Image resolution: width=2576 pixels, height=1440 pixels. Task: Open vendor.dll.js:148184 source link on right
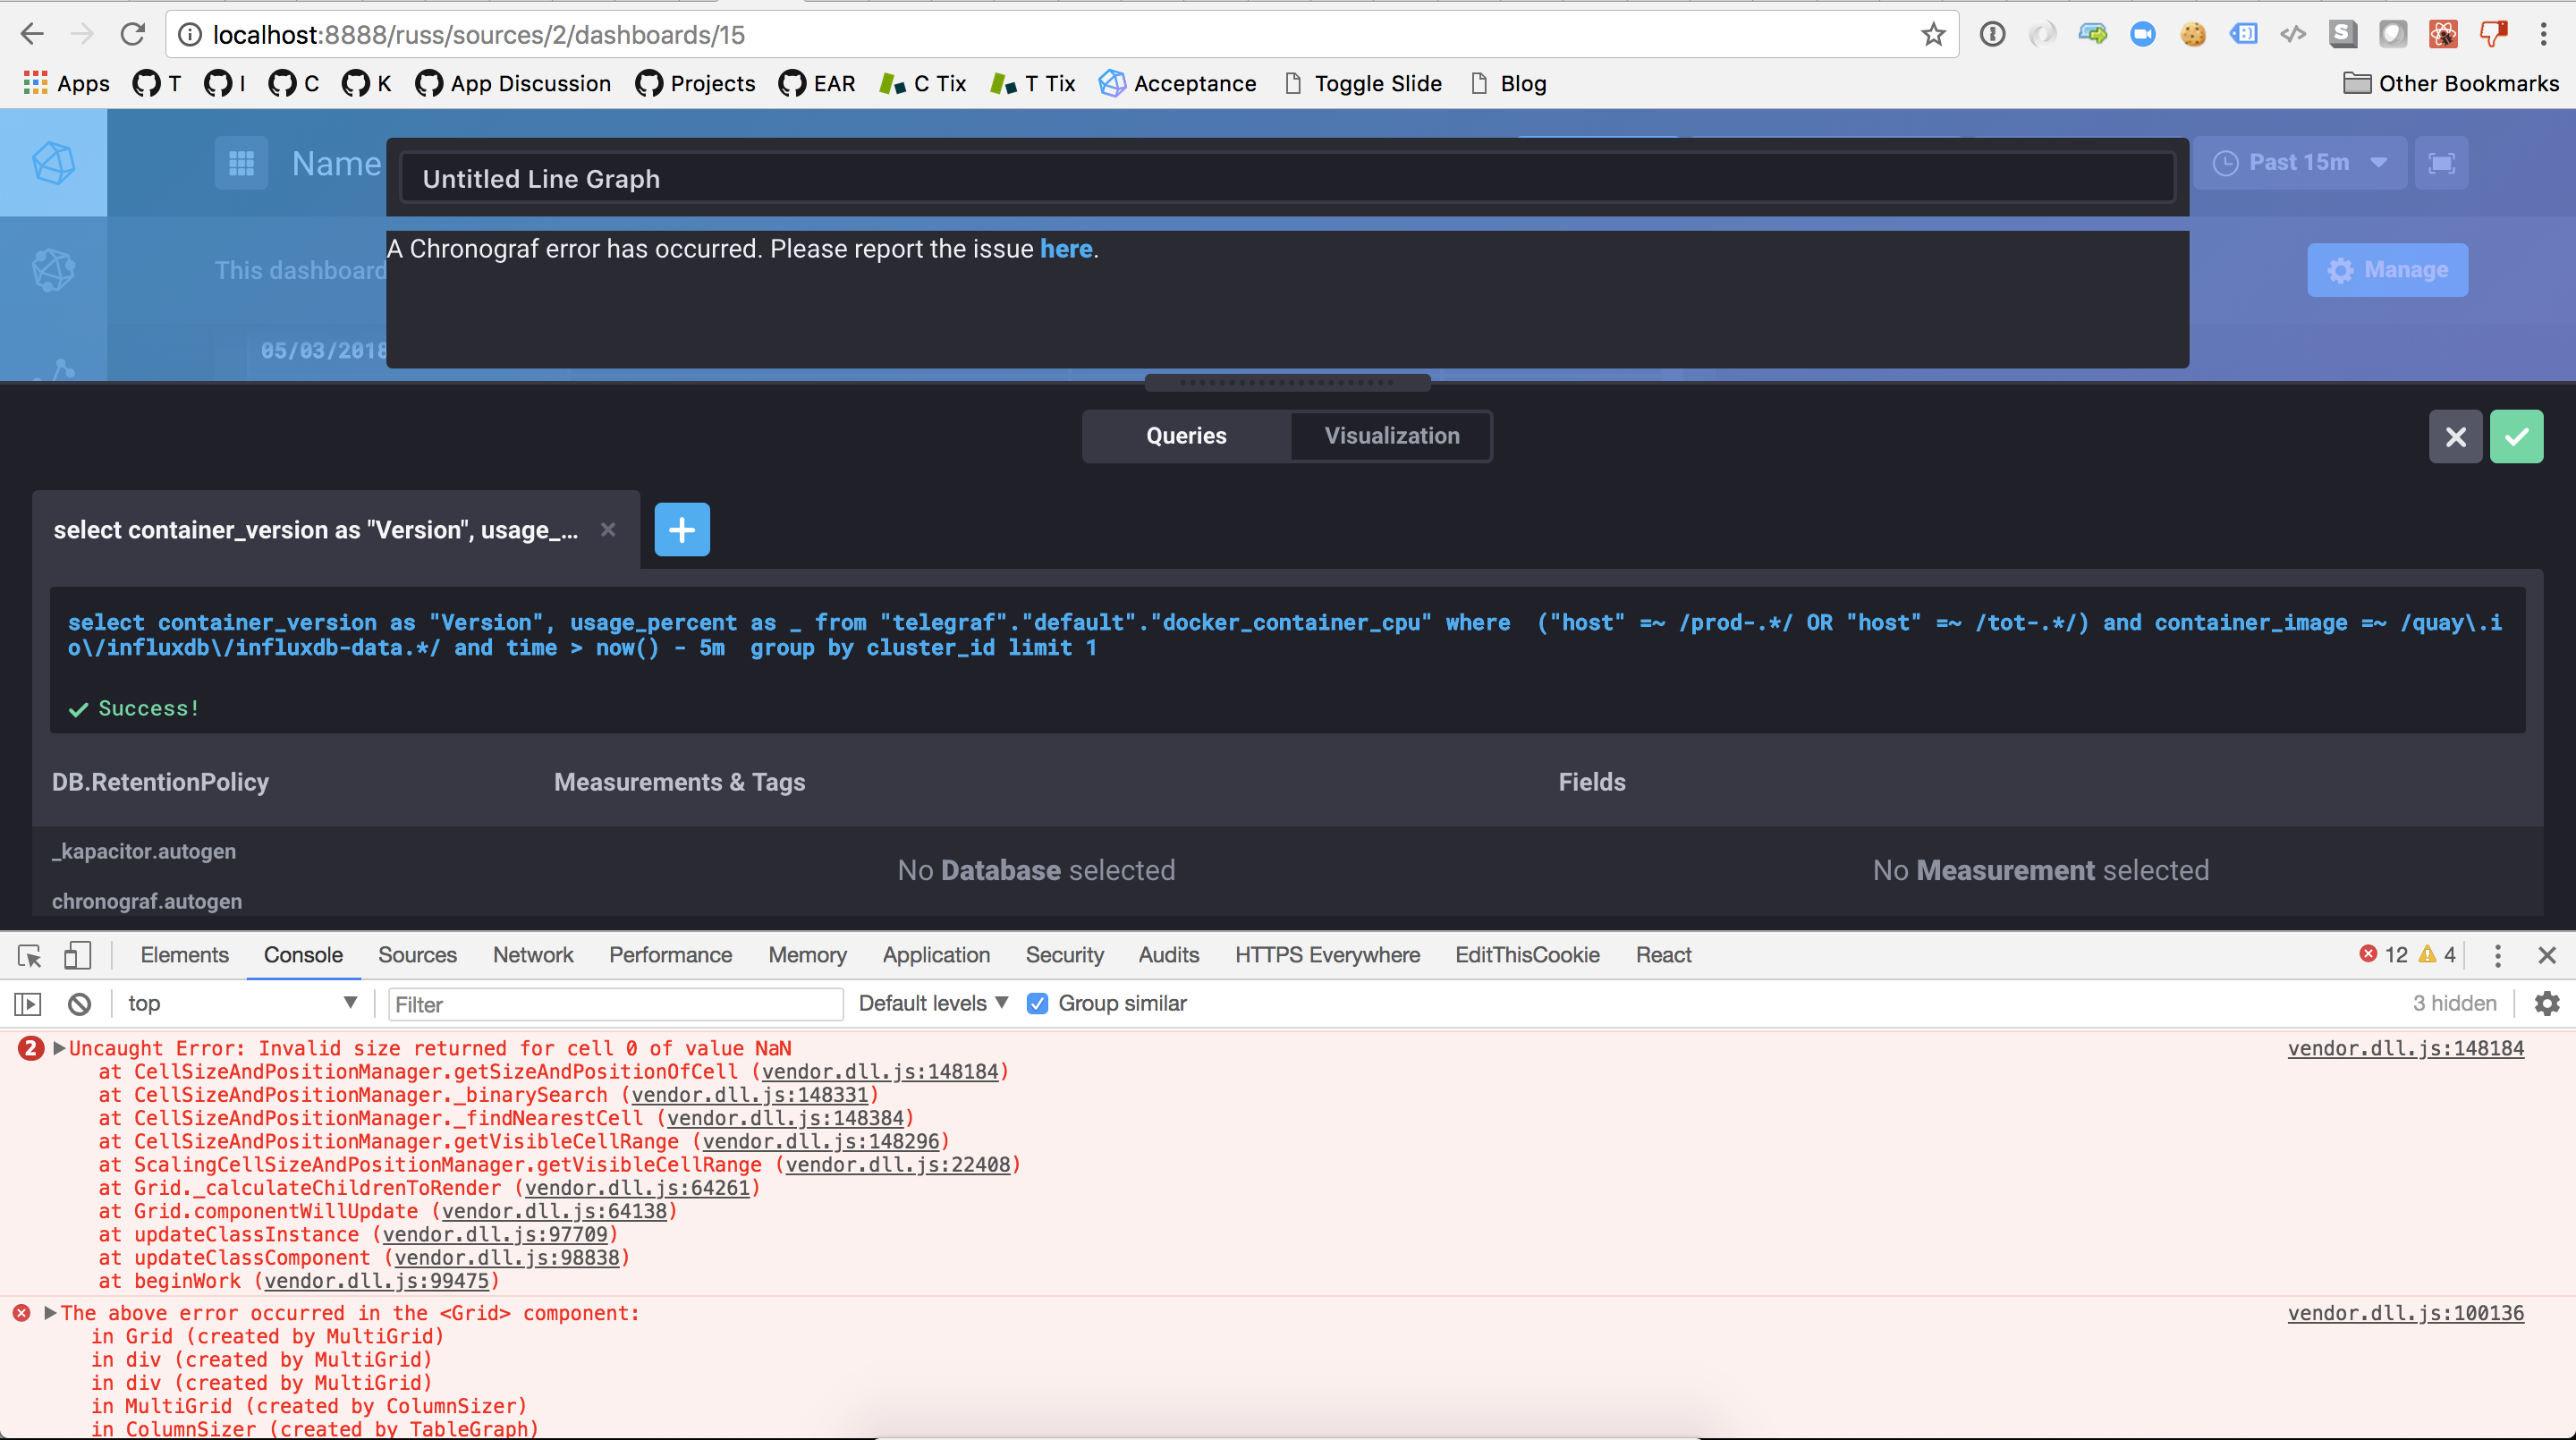coord(2405,1048)
